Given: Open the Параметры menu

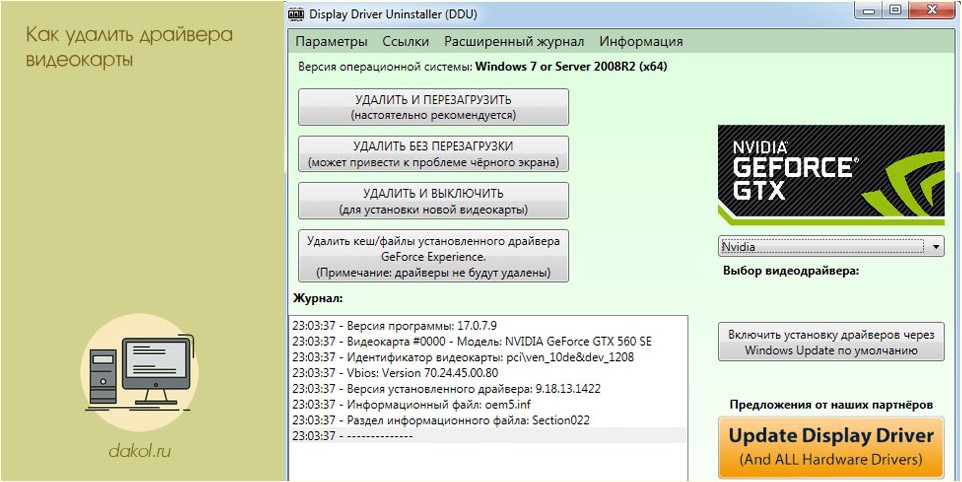Looking at the screenshot, I should (331, 42).
